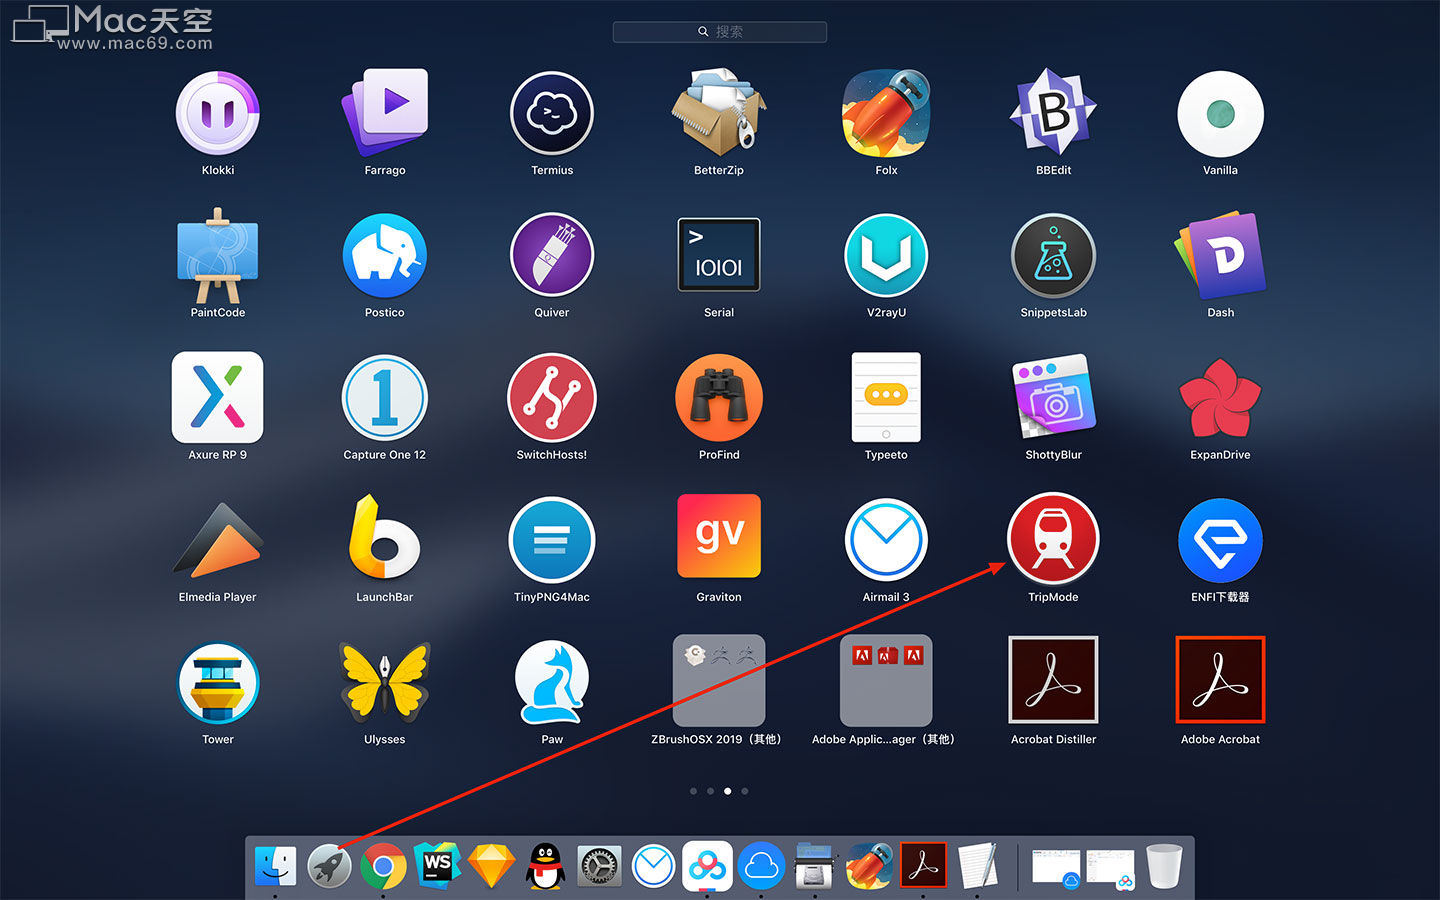
Task: Open ExpanDrive
Action: pos(1220,398)
